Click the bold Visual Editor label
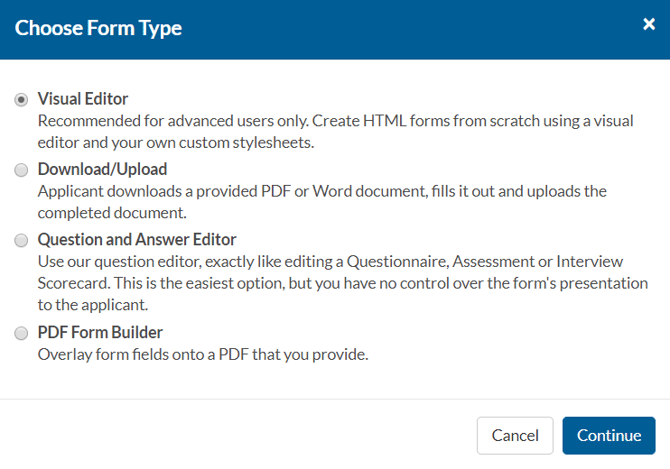 pyautogui.click(x=83, y=99)
